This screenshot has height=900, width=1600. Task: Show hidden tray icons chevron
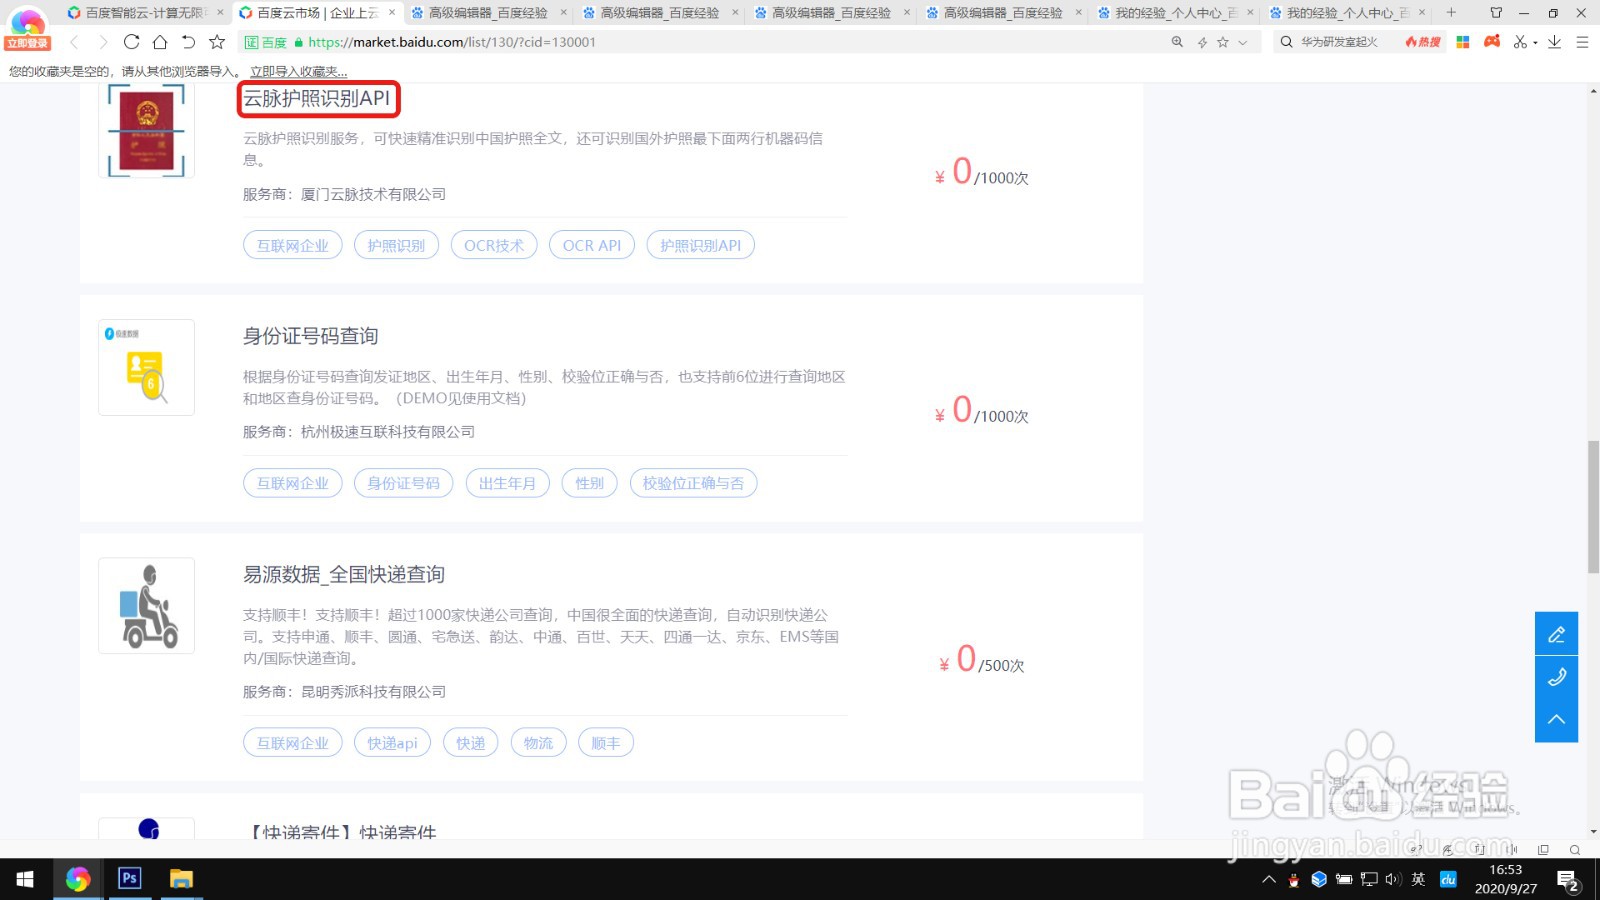[1269, 880]
